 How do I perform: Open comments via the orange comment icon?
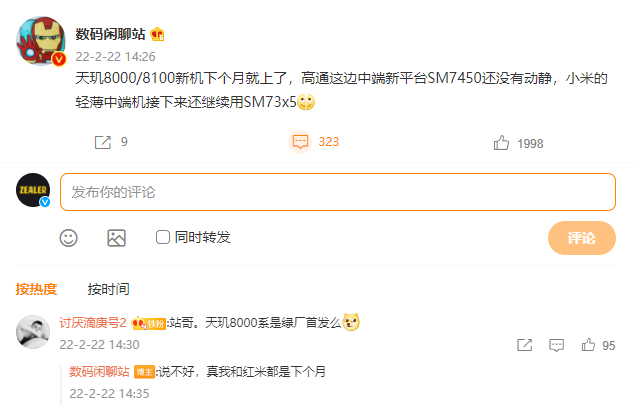300,142
